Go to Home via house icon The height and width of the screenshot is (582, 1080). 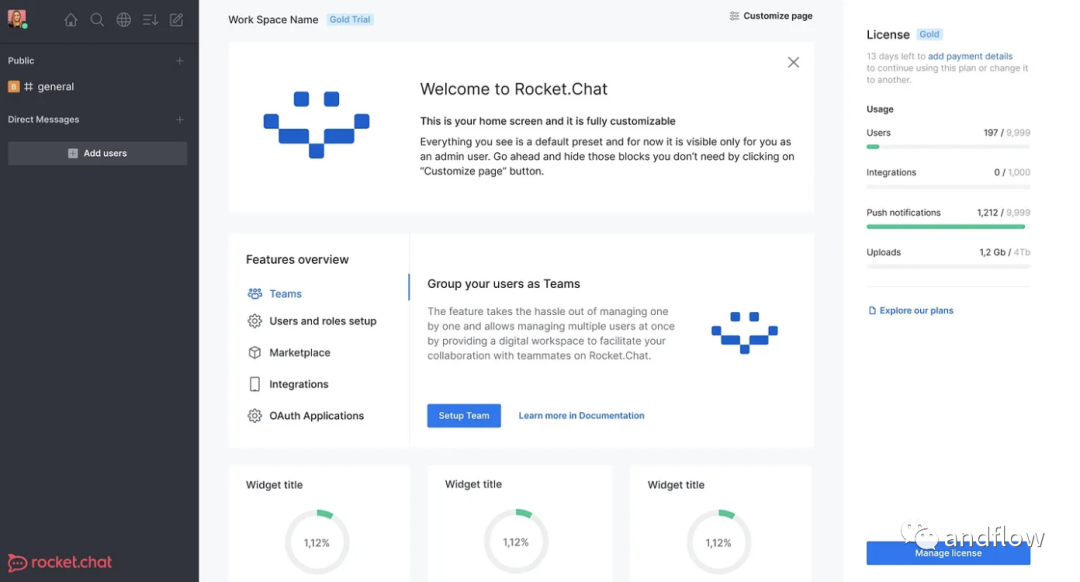71,20
